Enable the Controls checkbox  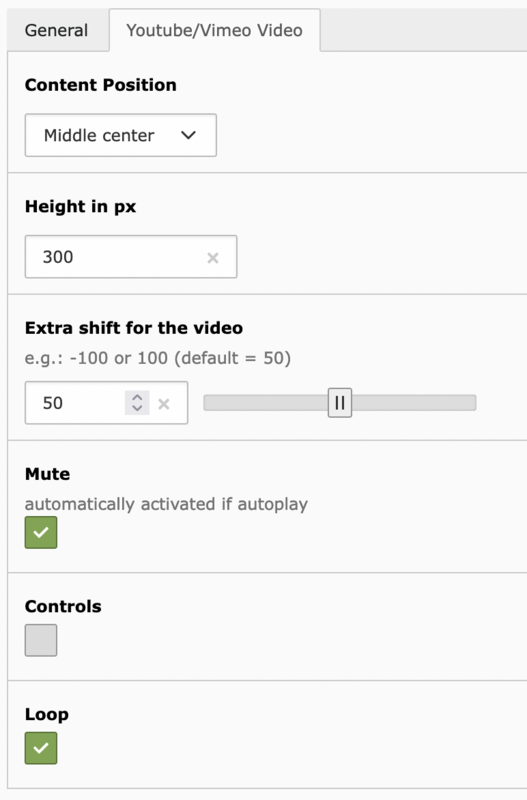(x=41, y=640)
